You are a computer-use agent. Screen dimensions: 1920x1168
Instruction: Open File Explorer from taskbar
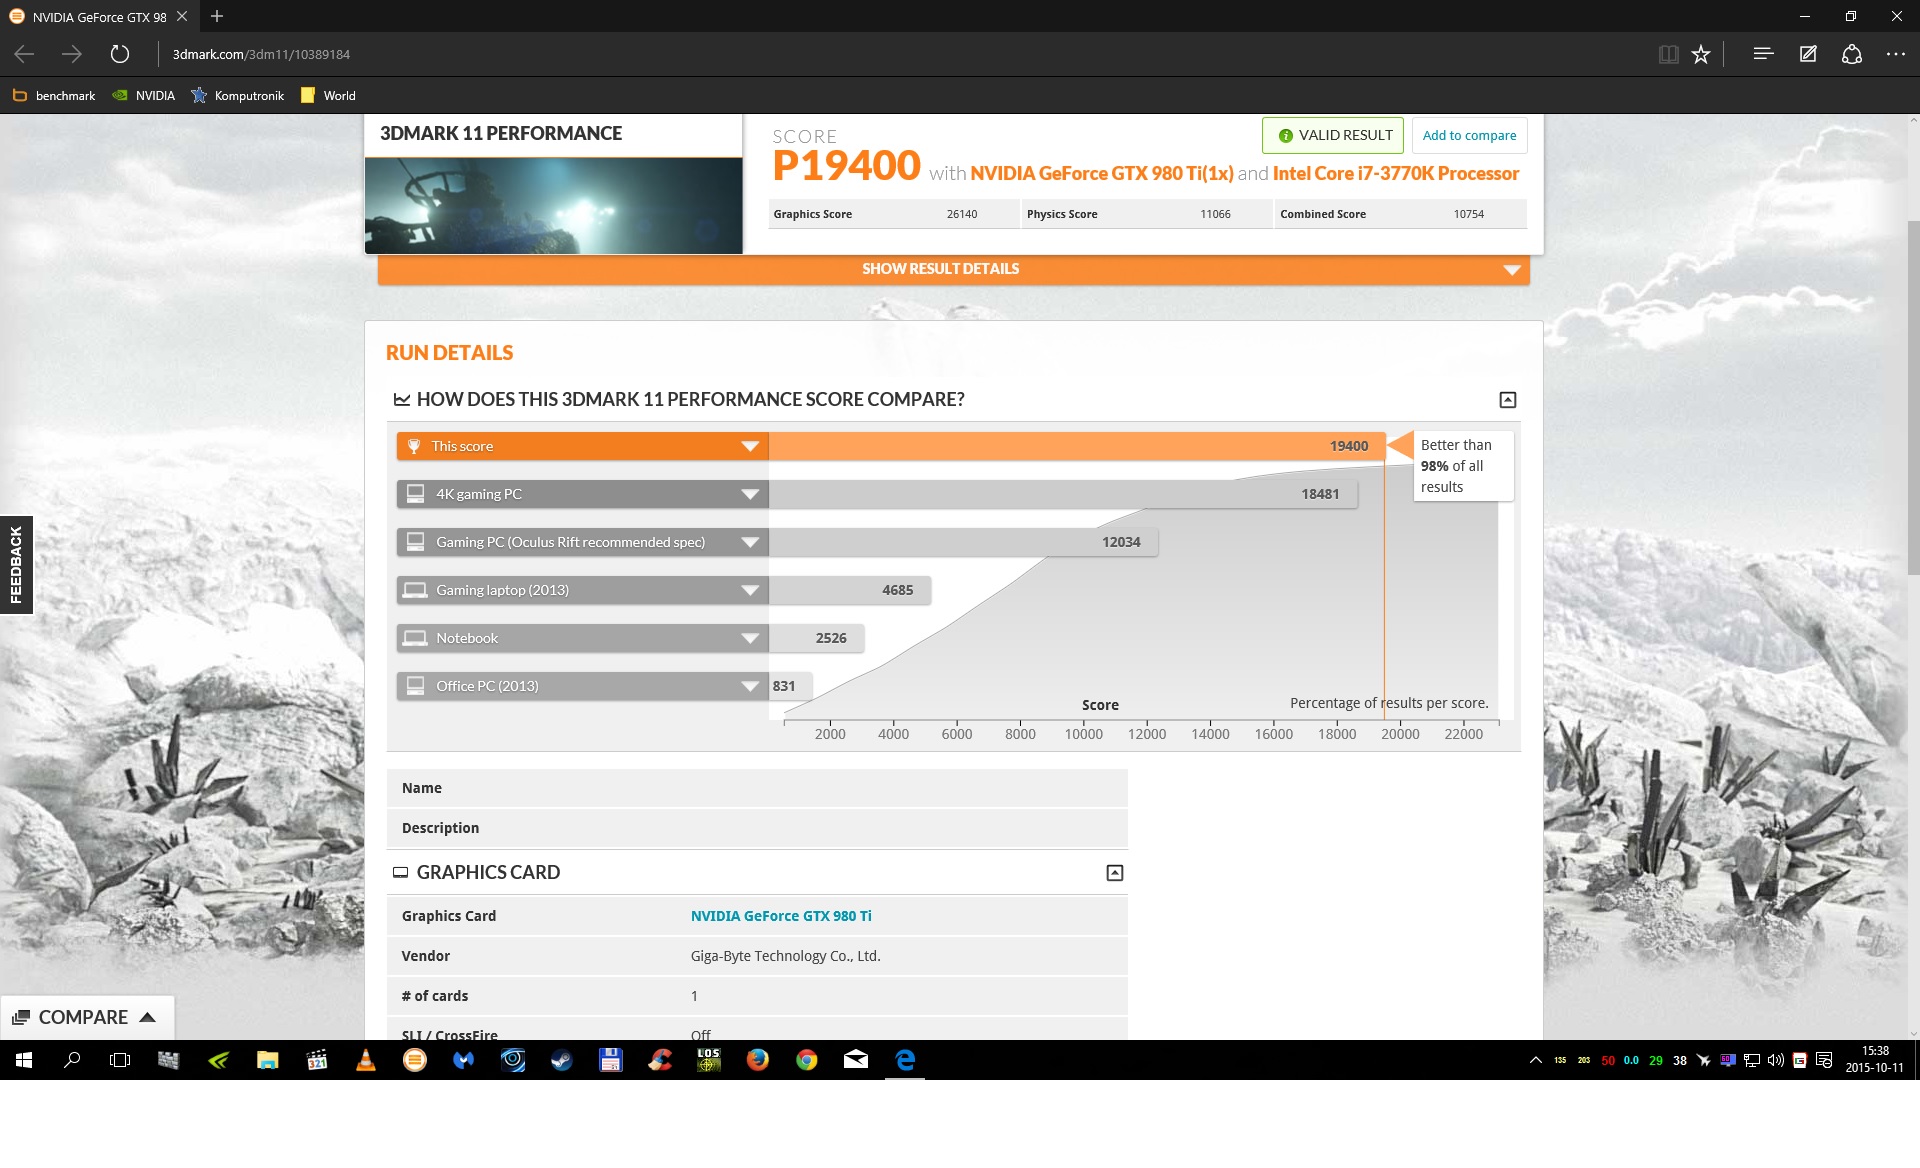coord(267,1060)
